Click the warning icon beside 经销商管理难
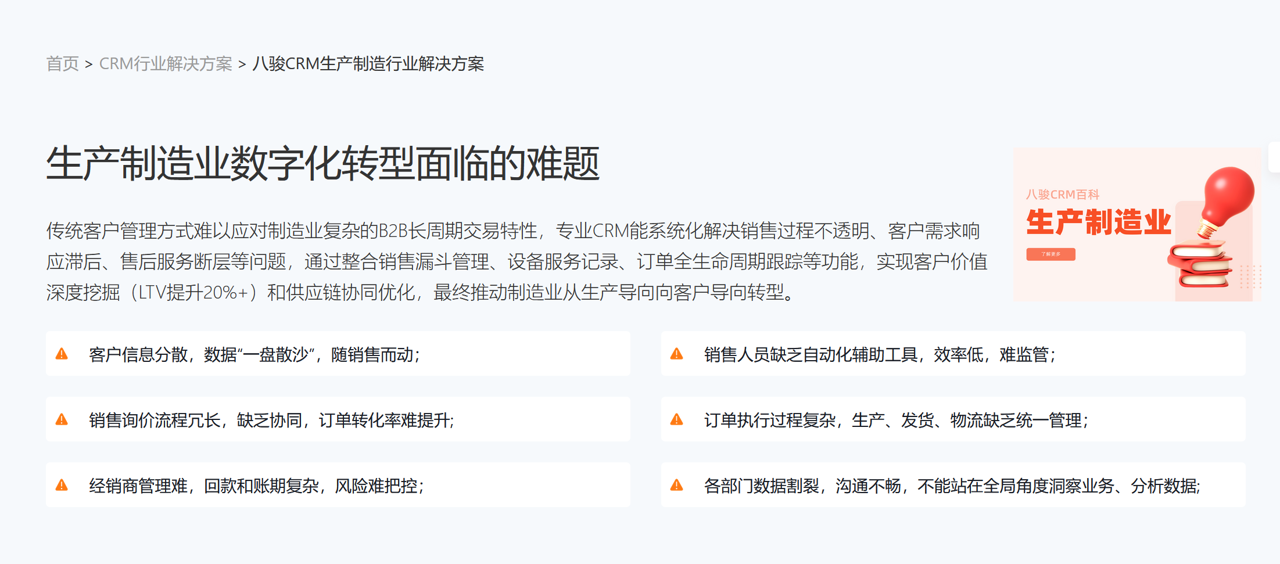 62,485
